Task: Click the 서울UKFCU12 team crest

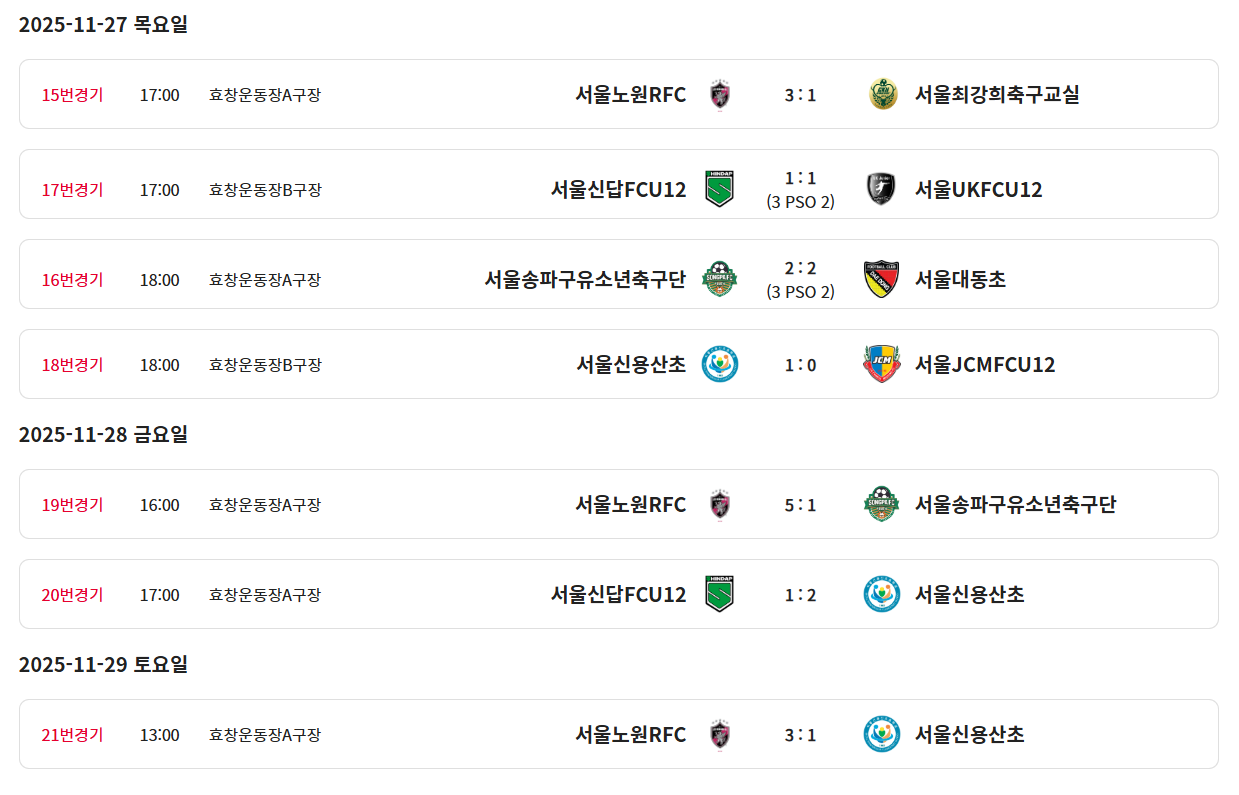Action: click(x=880, y=189)
